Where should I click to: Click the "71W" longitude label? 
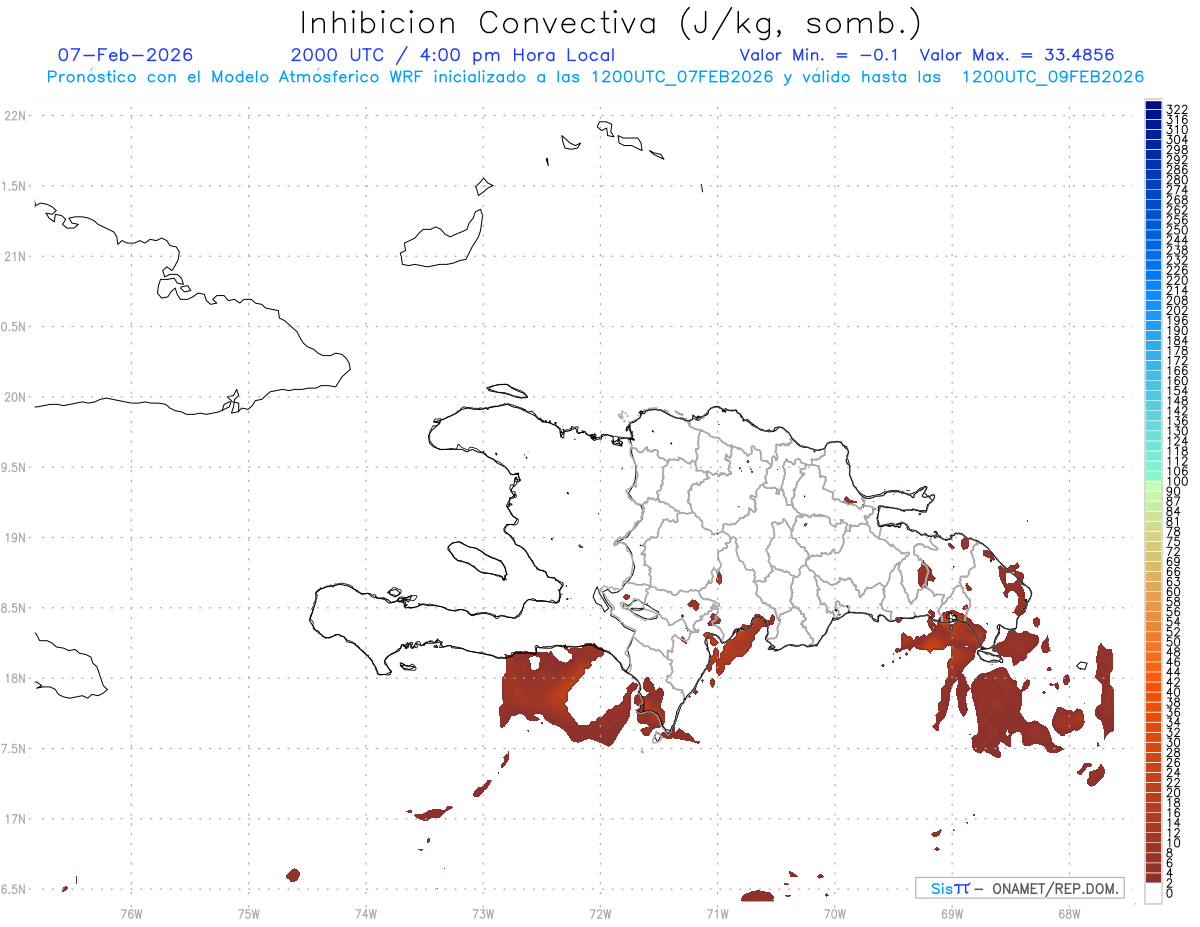click(717, 913)
